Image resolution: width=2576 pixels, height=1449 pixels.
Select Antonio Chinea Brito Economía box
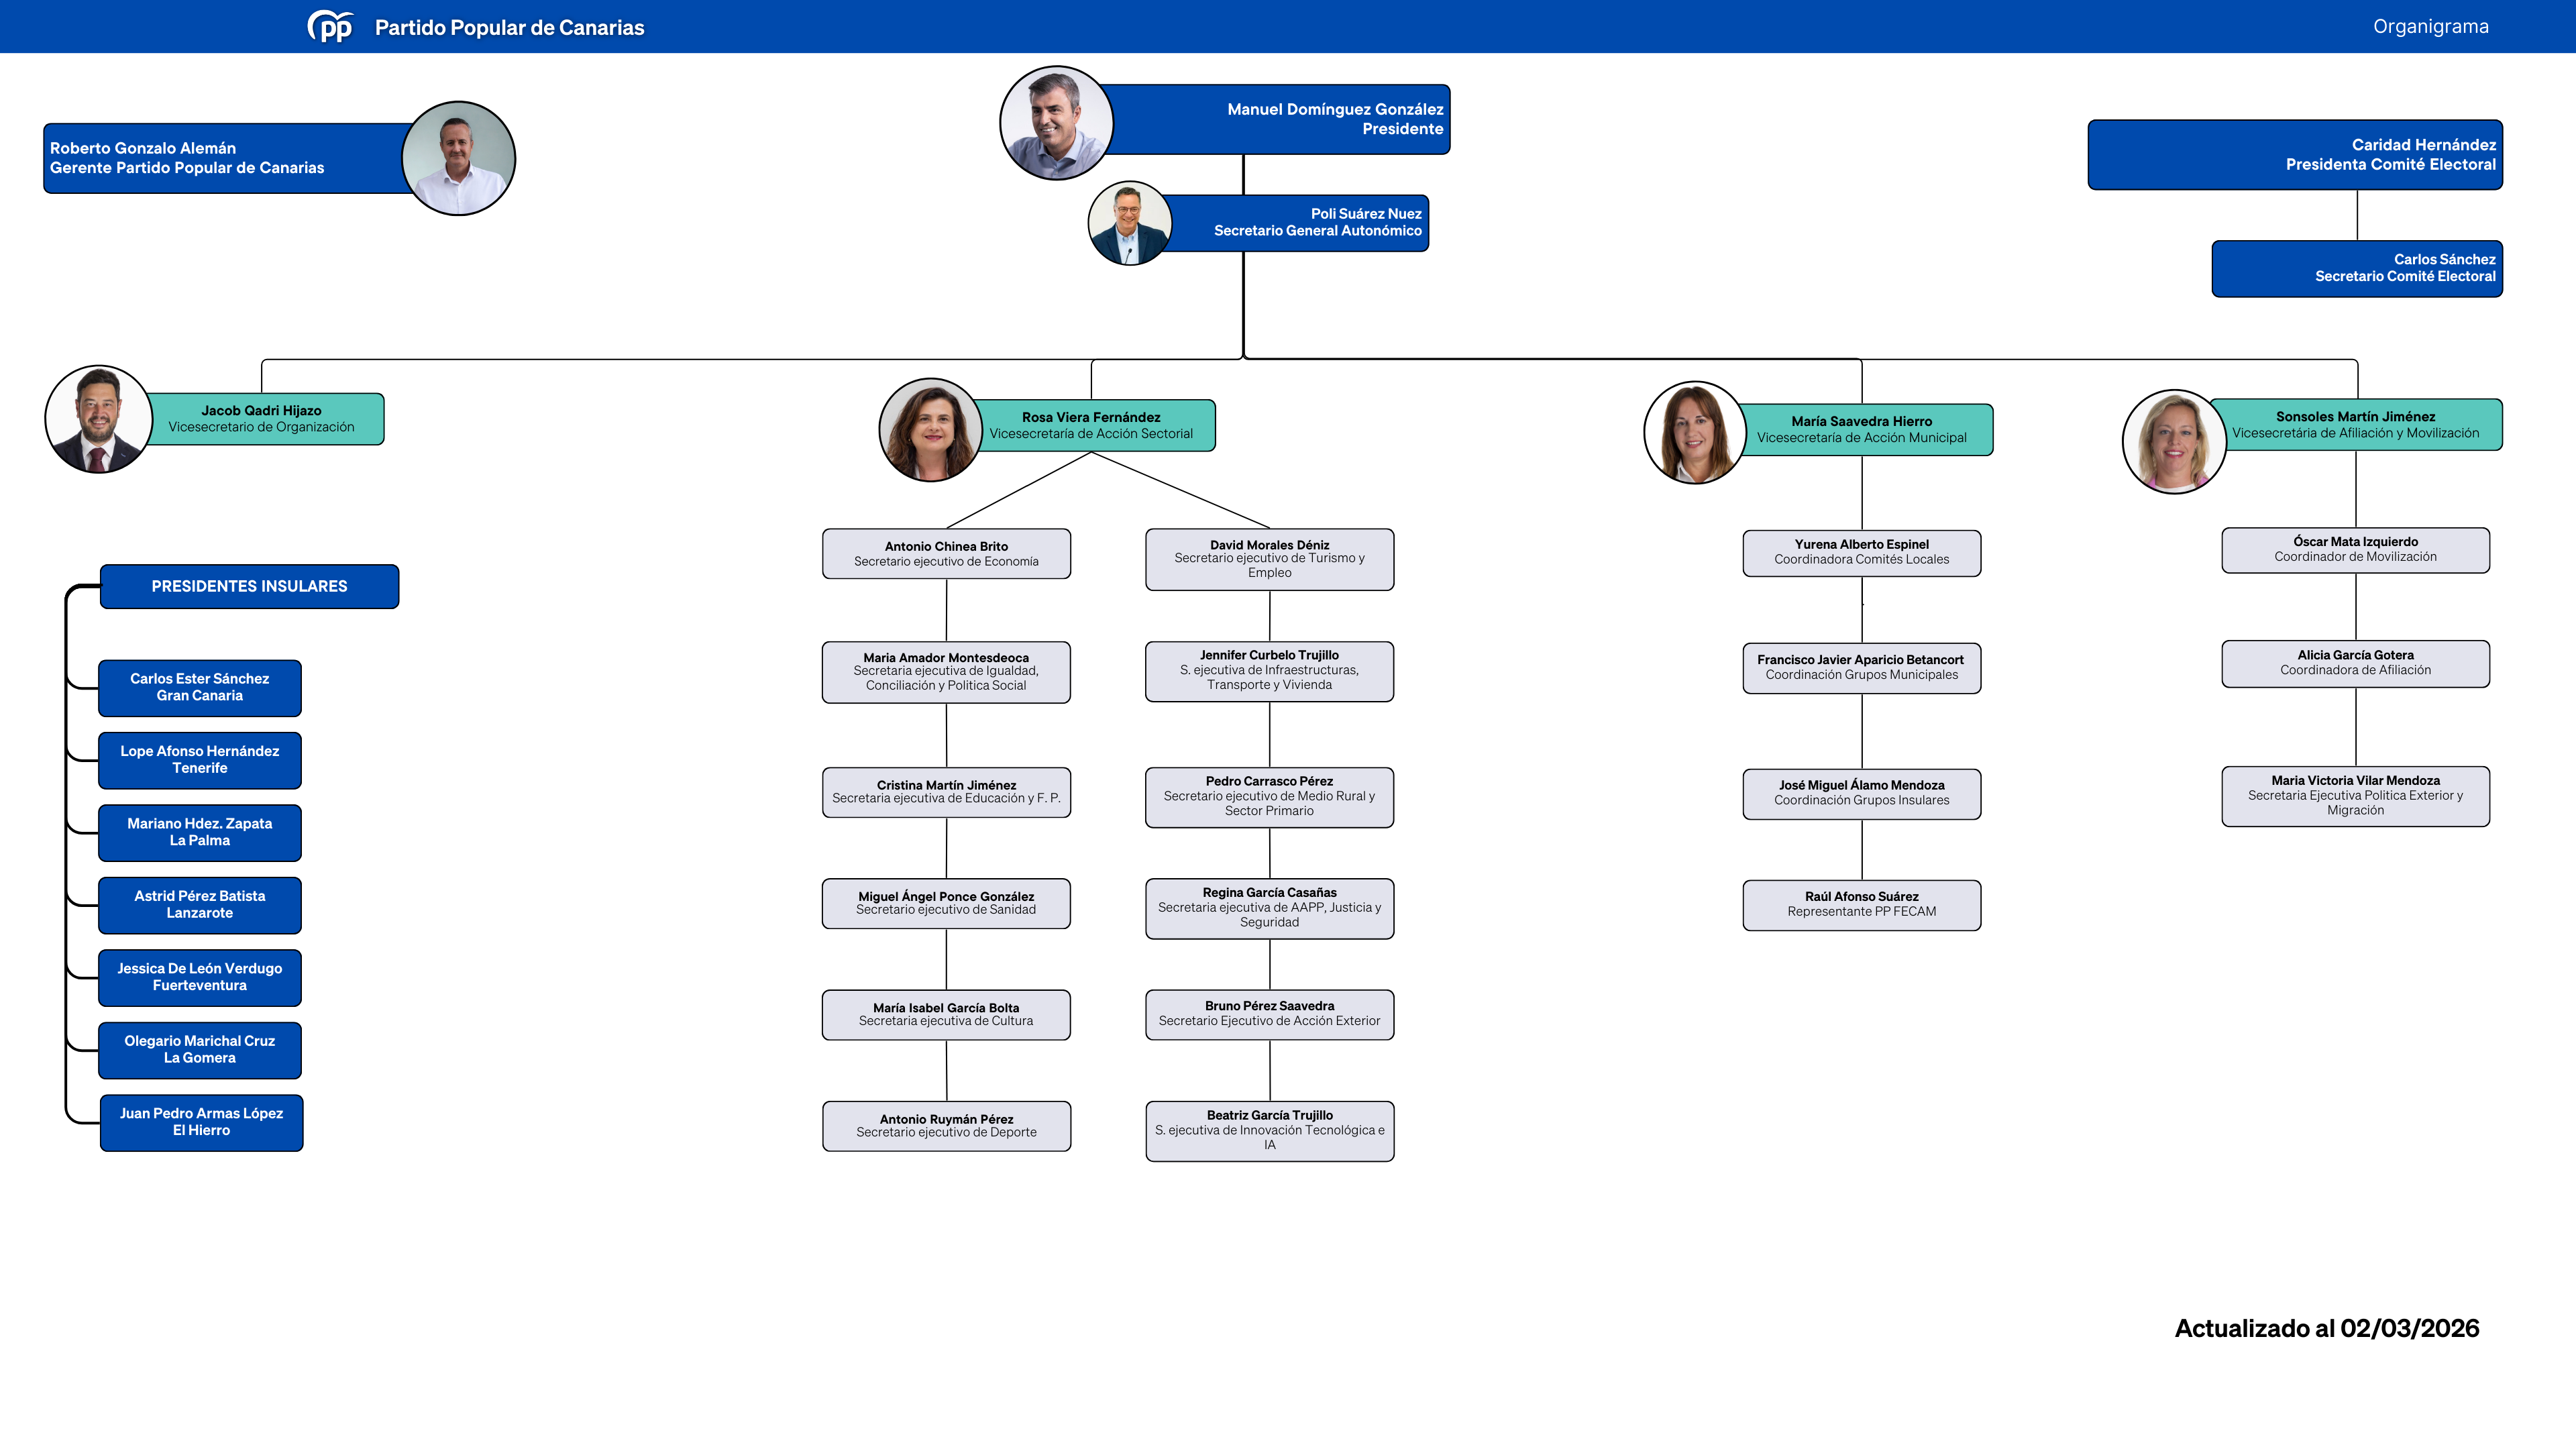click(946, 554)
